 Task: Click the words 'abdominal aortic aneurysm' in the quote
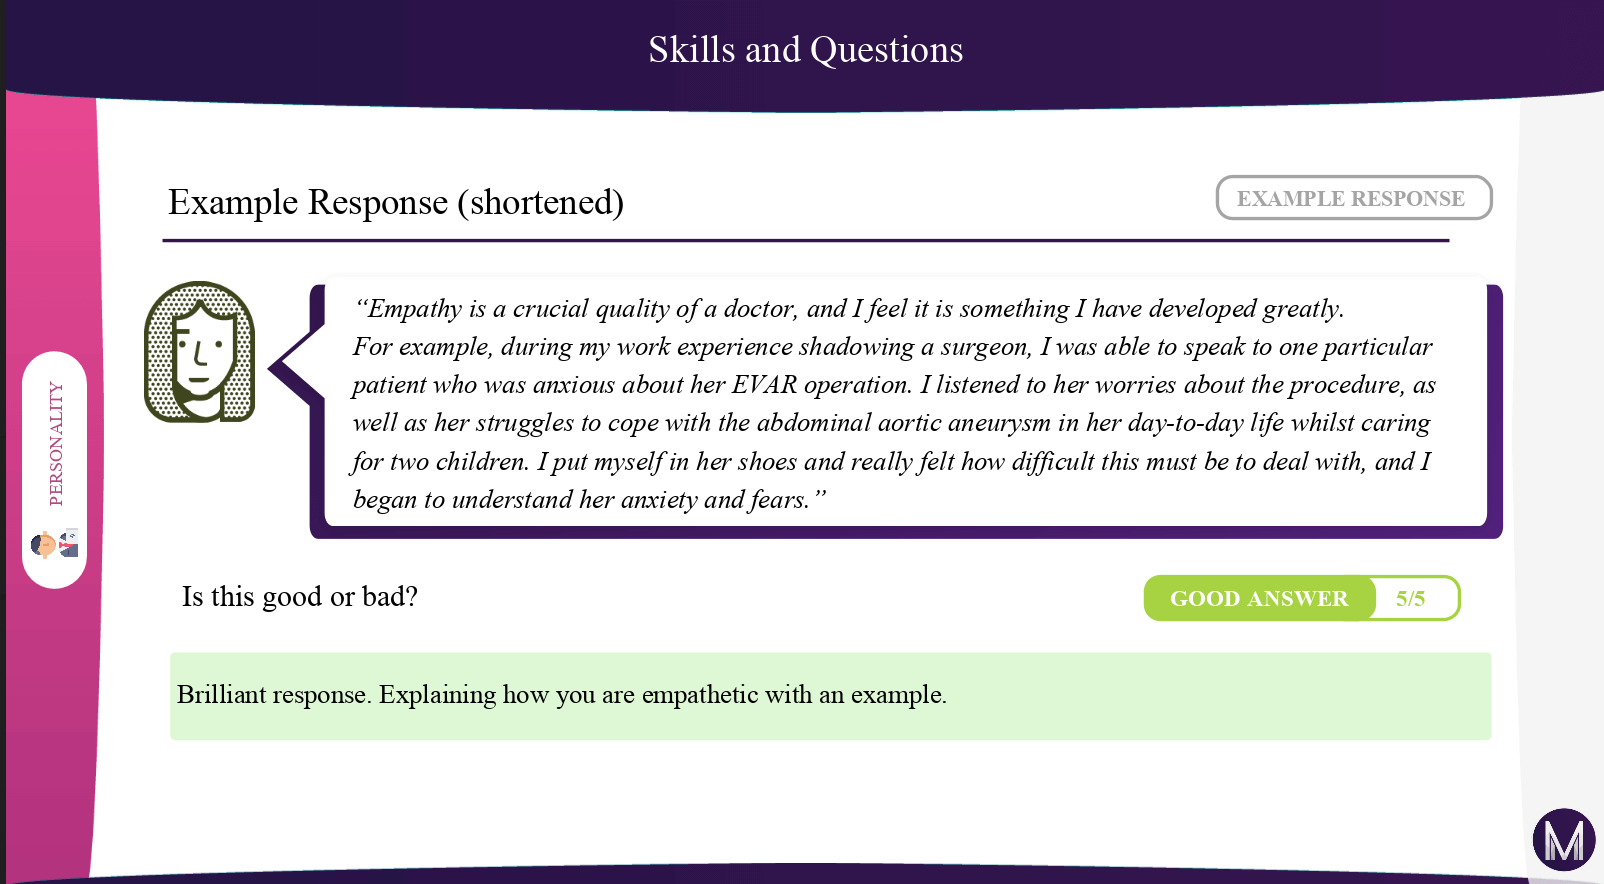(x=904, y=423)
